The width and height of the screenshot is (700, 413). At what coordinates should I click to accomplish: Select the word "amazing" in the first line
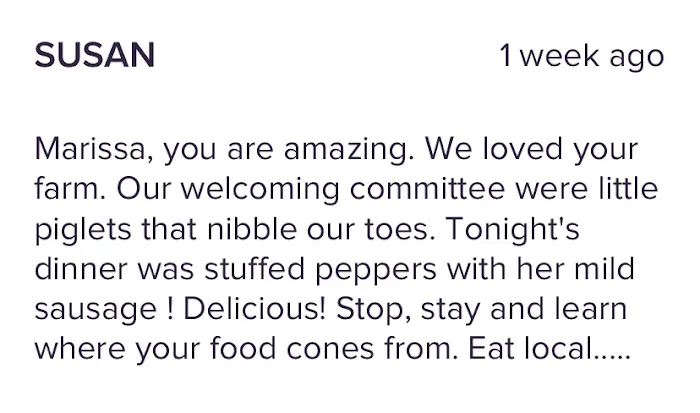point(344,151)
